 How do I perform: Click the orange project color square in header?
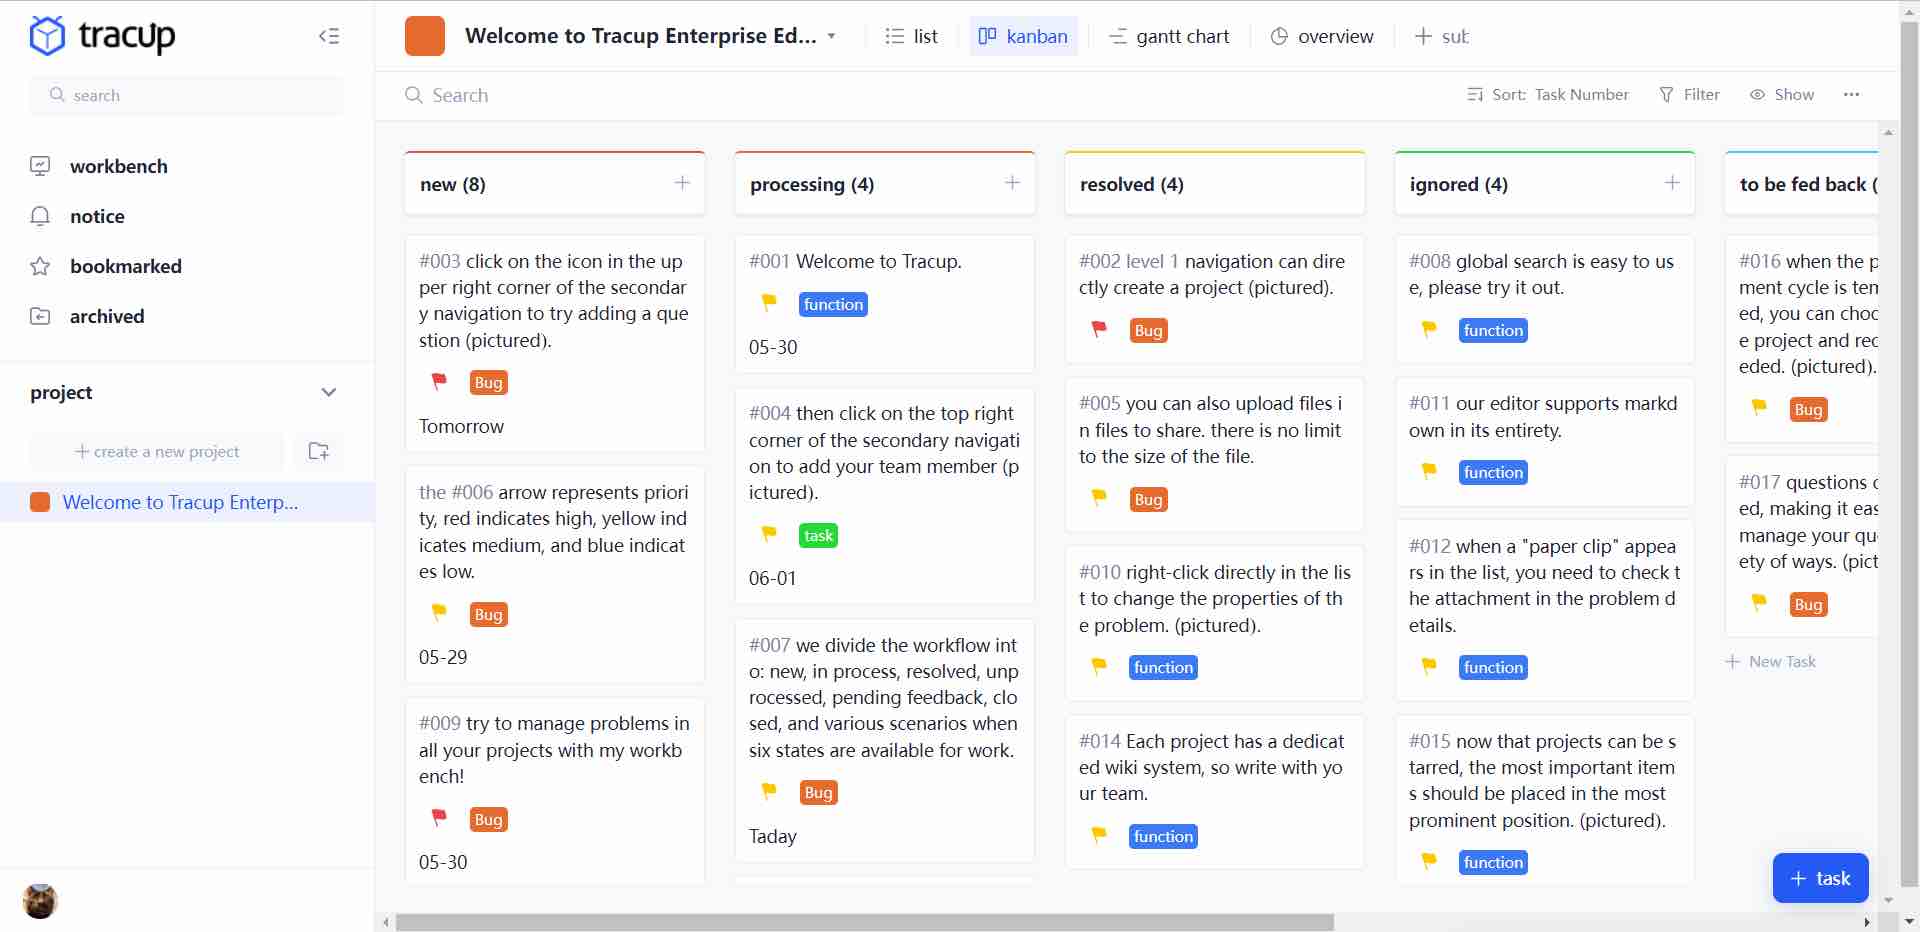click(425, 36)
